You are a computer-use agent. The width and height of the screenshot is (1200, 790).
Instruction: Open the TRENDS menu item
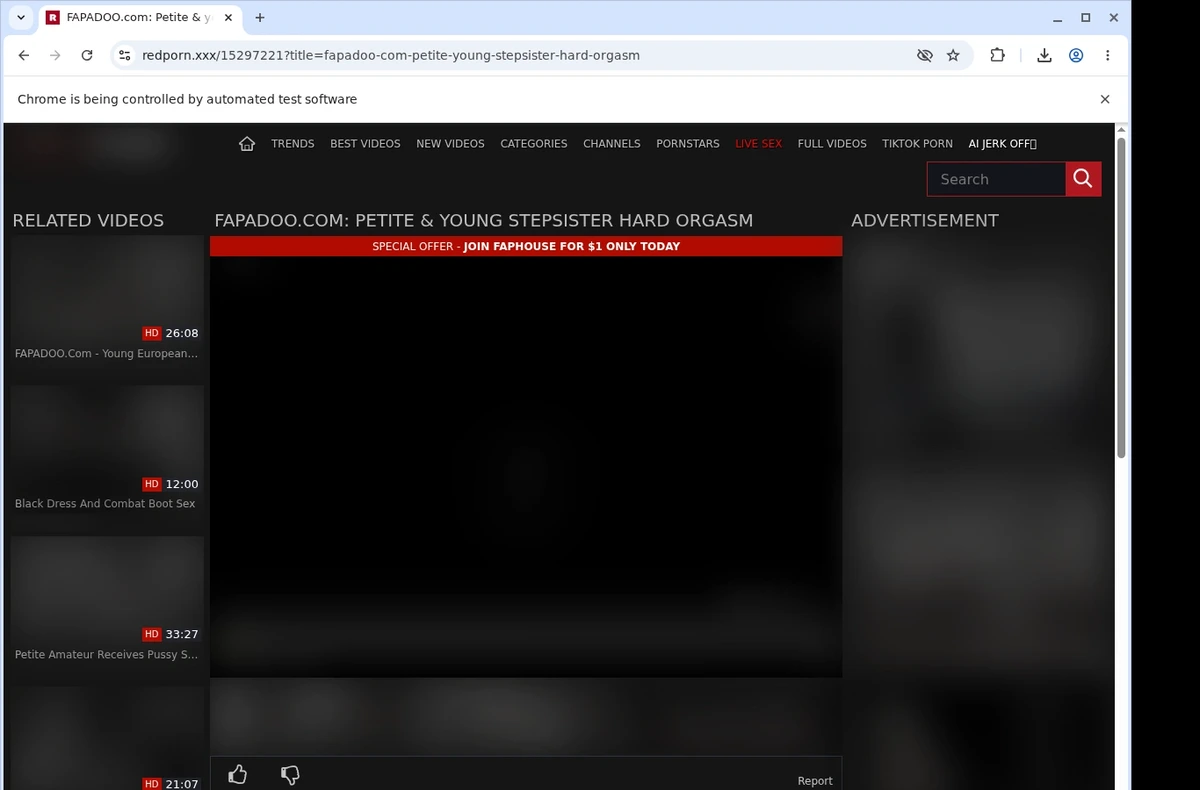point(293,144)
